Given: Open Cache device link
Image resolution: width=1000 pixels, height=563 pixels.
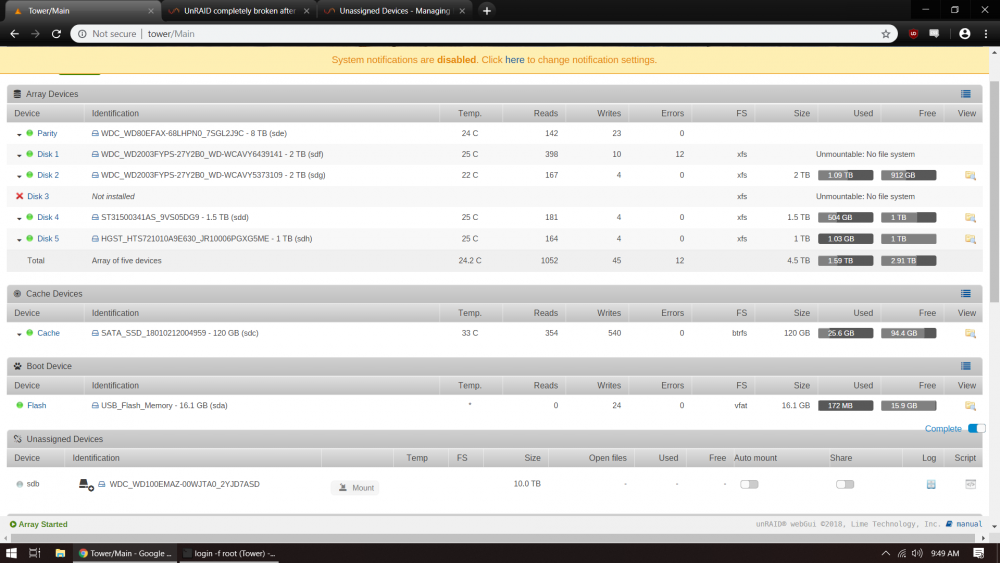Looking at the screenshot, I should (x=48, y=333).
